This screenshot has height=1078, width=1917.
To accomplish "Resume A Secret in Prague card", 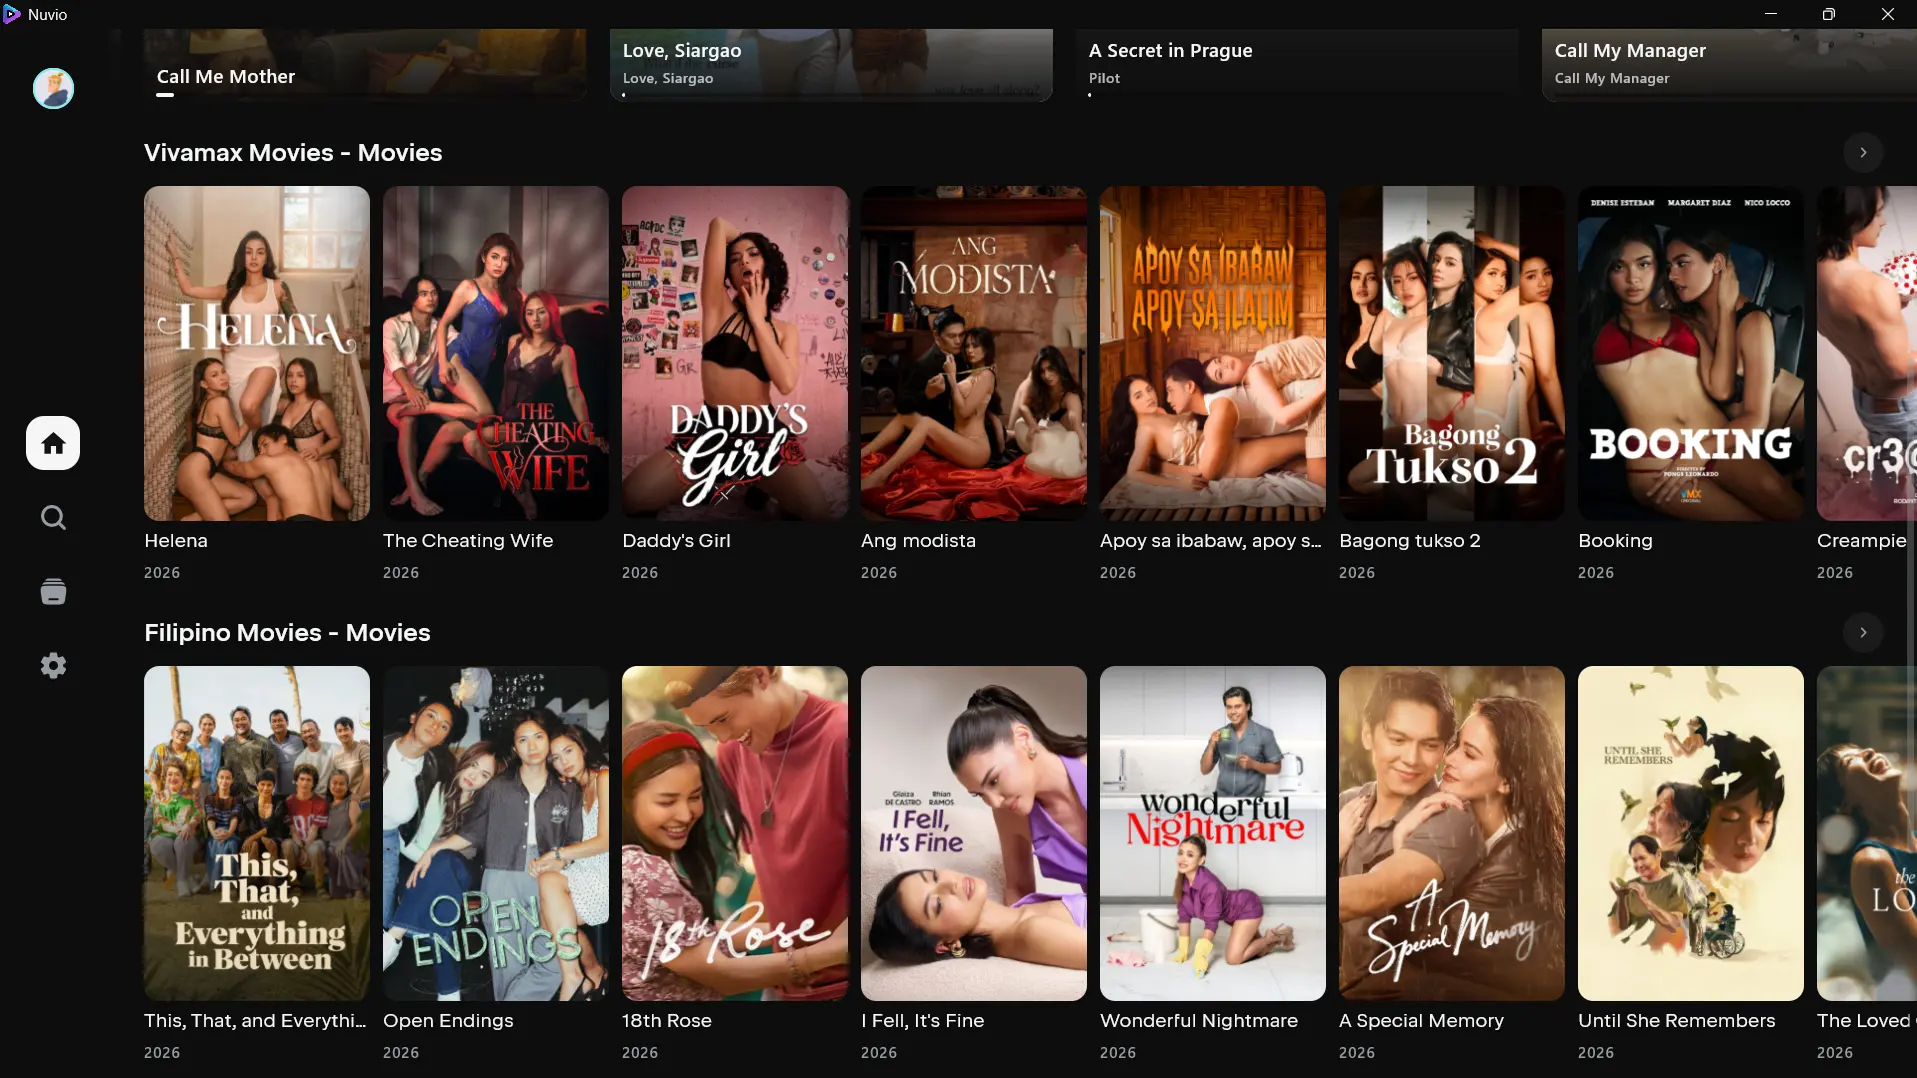I will pos(1297,65).
